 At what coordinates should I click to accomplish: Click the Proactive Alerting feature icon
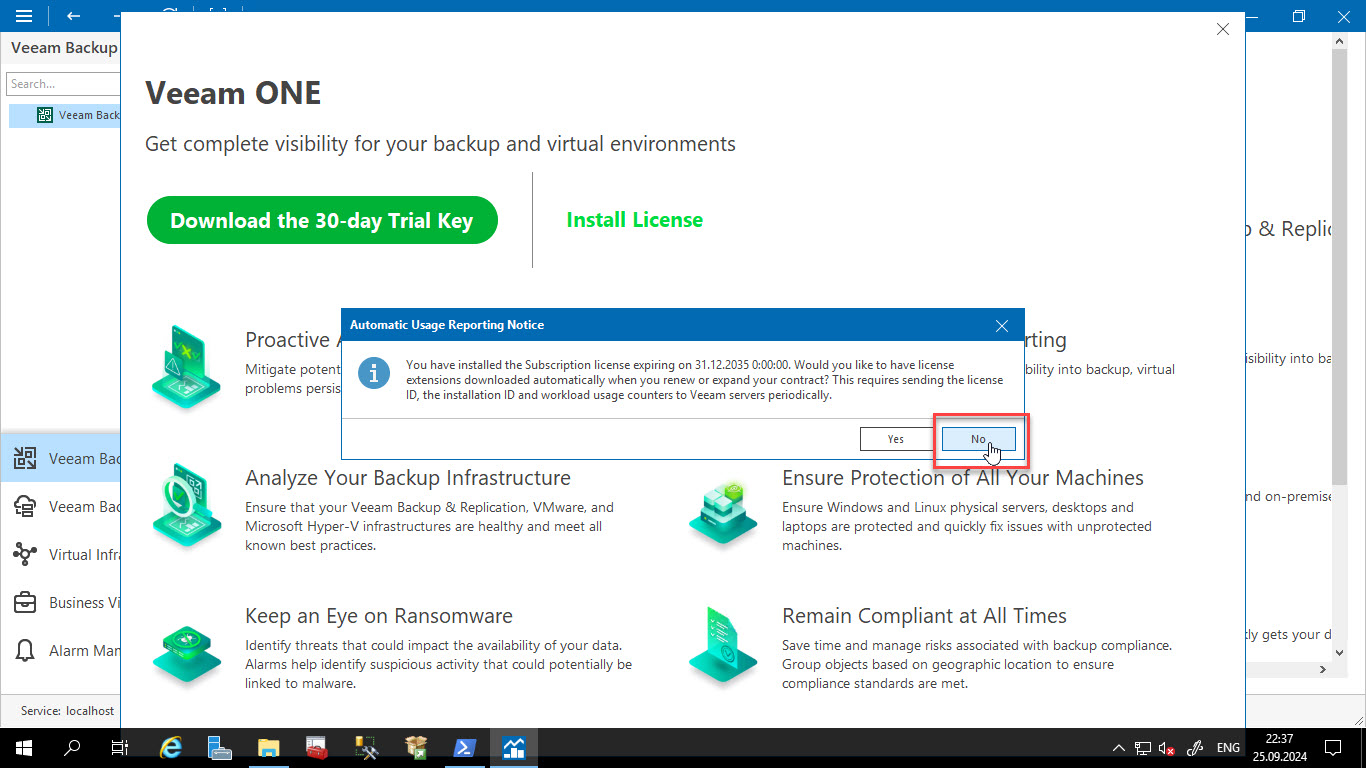pos(187,365)
